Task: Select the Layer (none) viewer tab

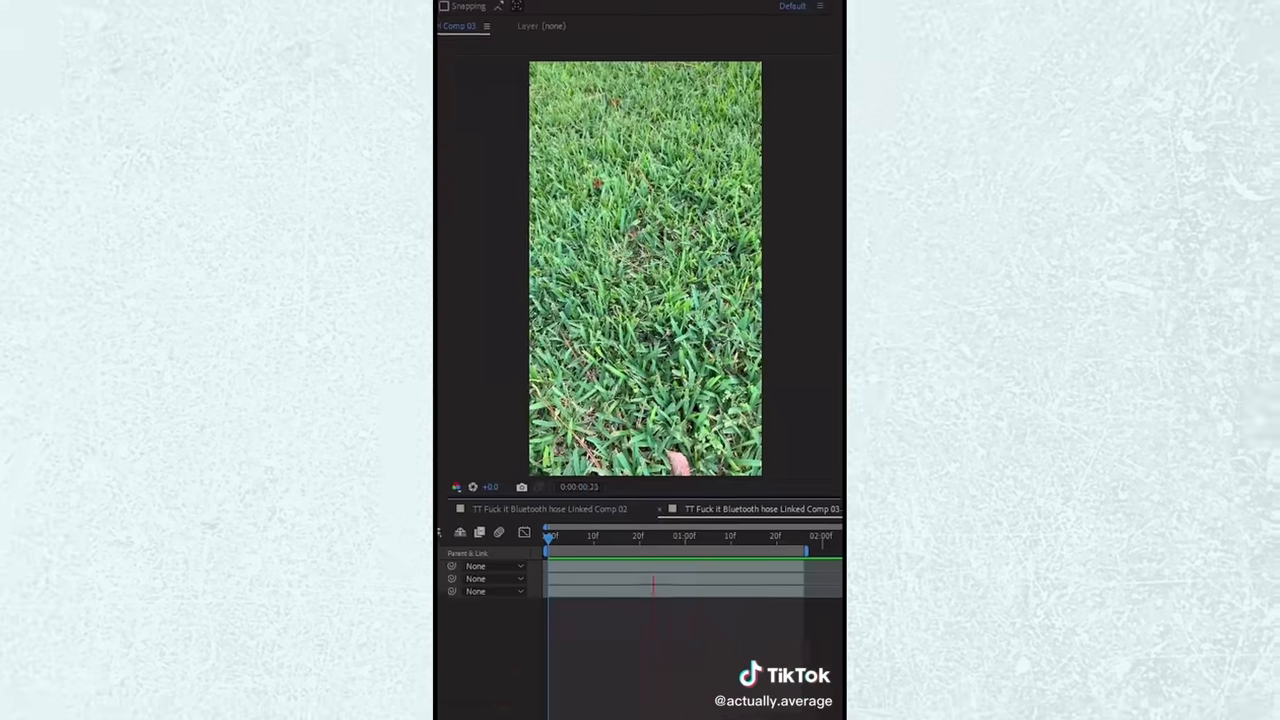Action: click(x=541, y=26)
